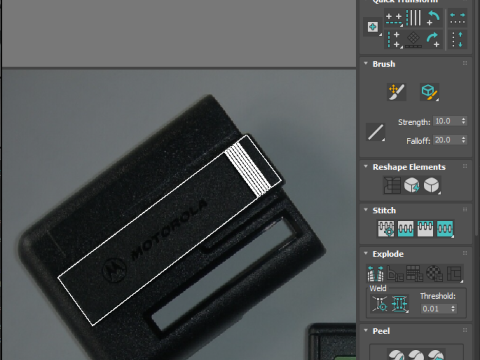Activate the Target Weld tool
480x360 pixels.
click(x=380, y=304)
